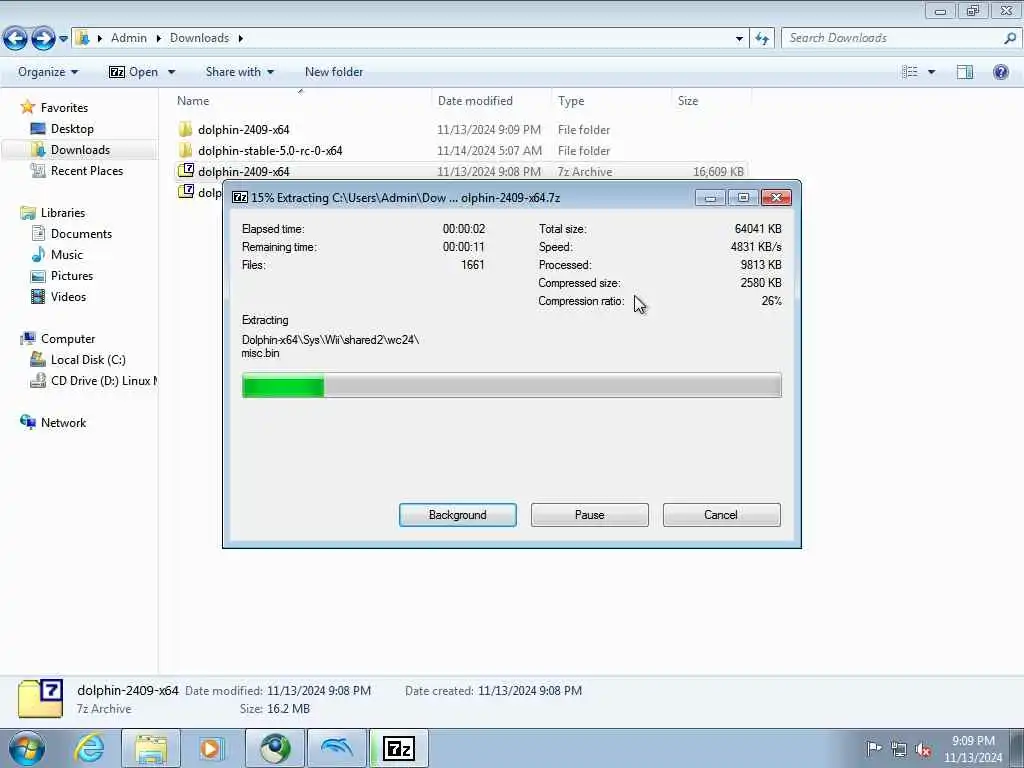Expand the view options dropdown arrow
1024x768 pixels.
coord(931,72)
